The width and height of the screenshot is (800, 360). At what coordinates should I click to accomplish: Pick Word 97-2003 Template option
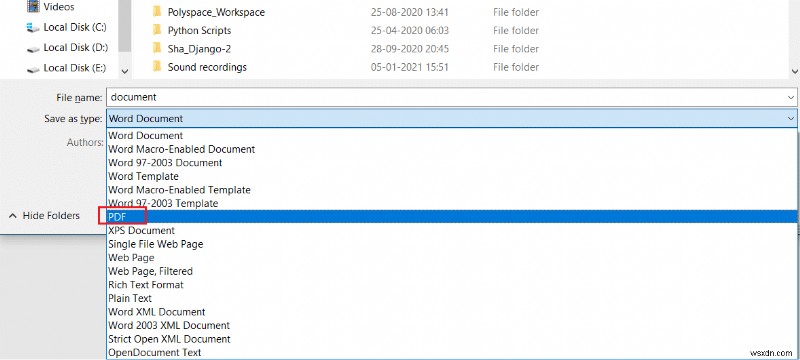452,203
